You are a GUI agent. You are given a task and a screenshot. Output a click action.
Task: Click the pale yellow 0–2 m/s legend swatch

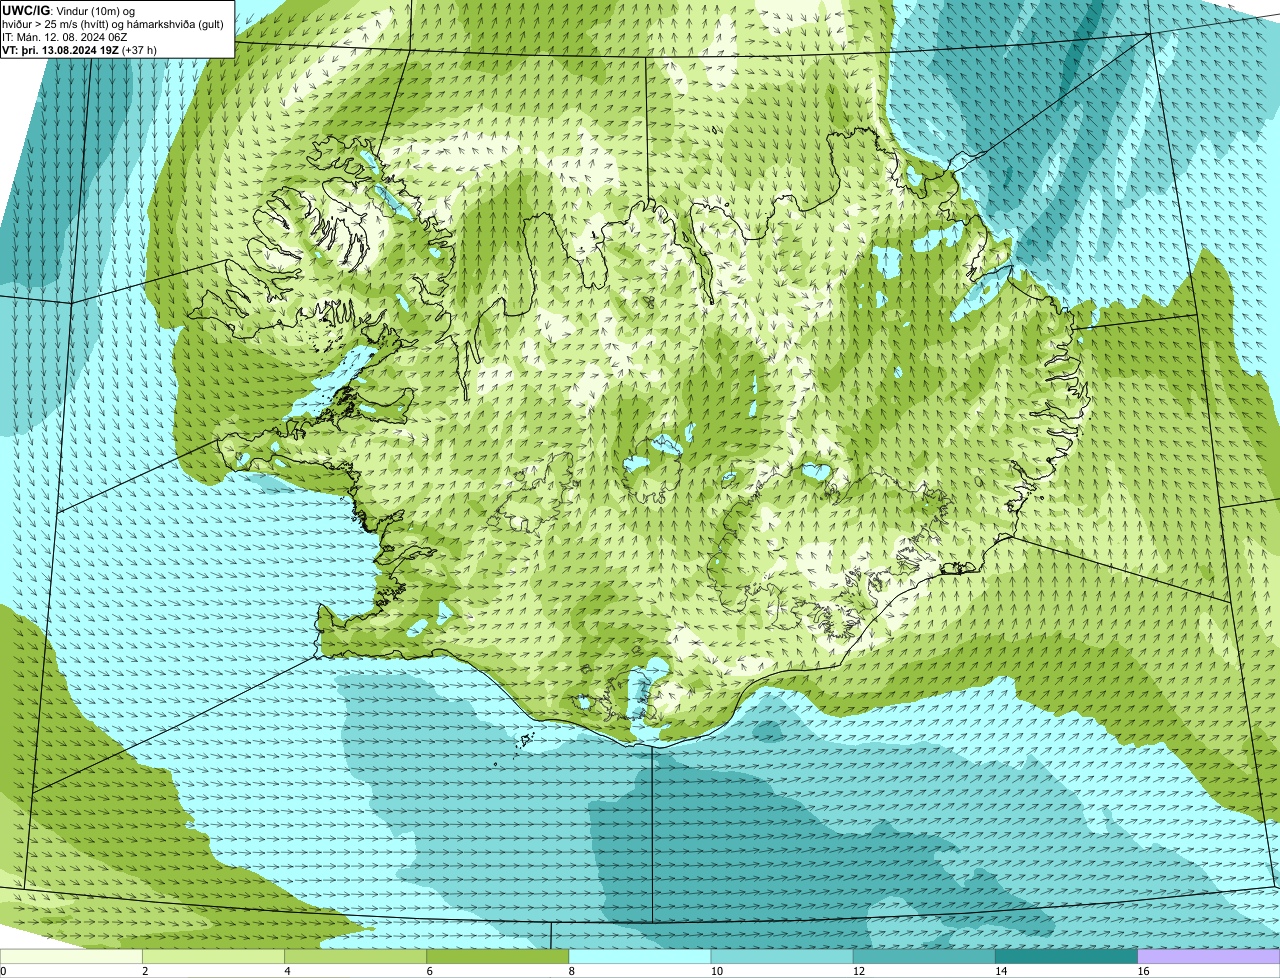71,956
